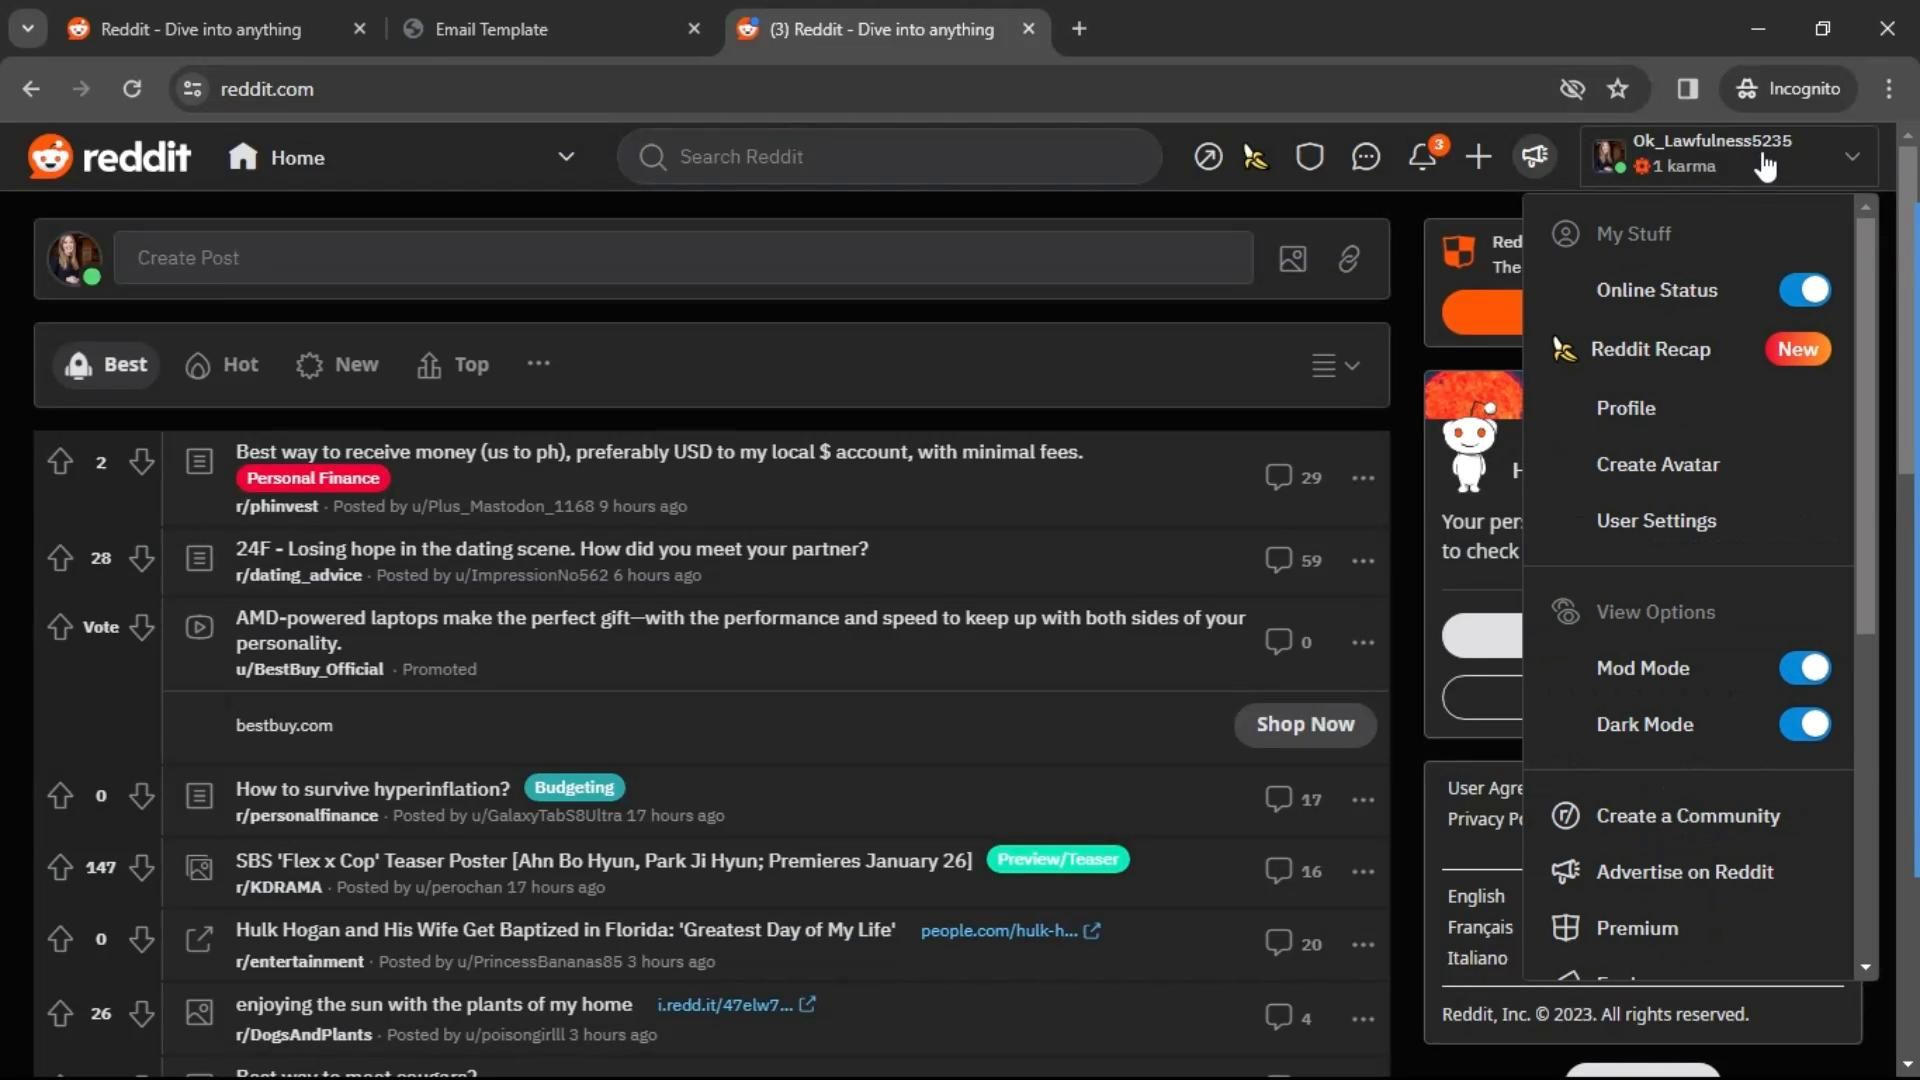Expand the Home feed dropdown
This screenshot has width=1920, height=1080.
(x=566, y=157)
